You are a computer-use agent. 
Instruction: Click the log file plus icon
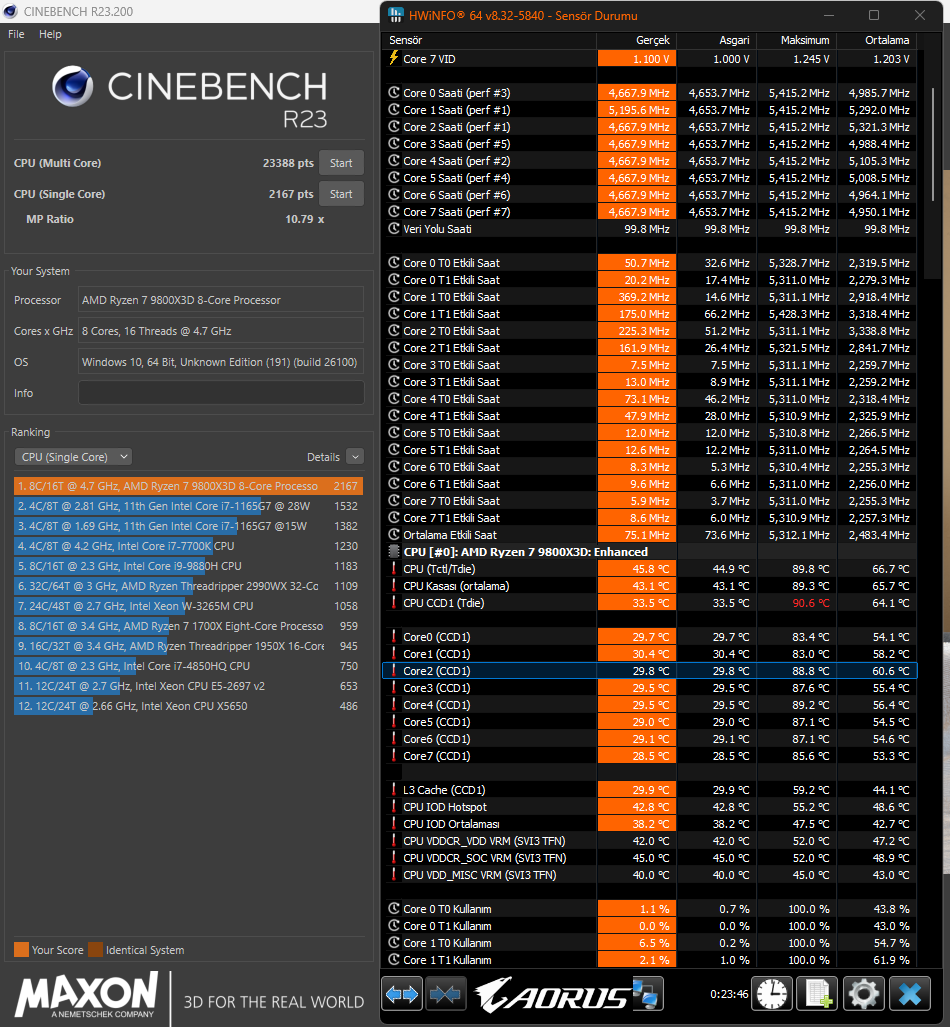coord(817,994)
